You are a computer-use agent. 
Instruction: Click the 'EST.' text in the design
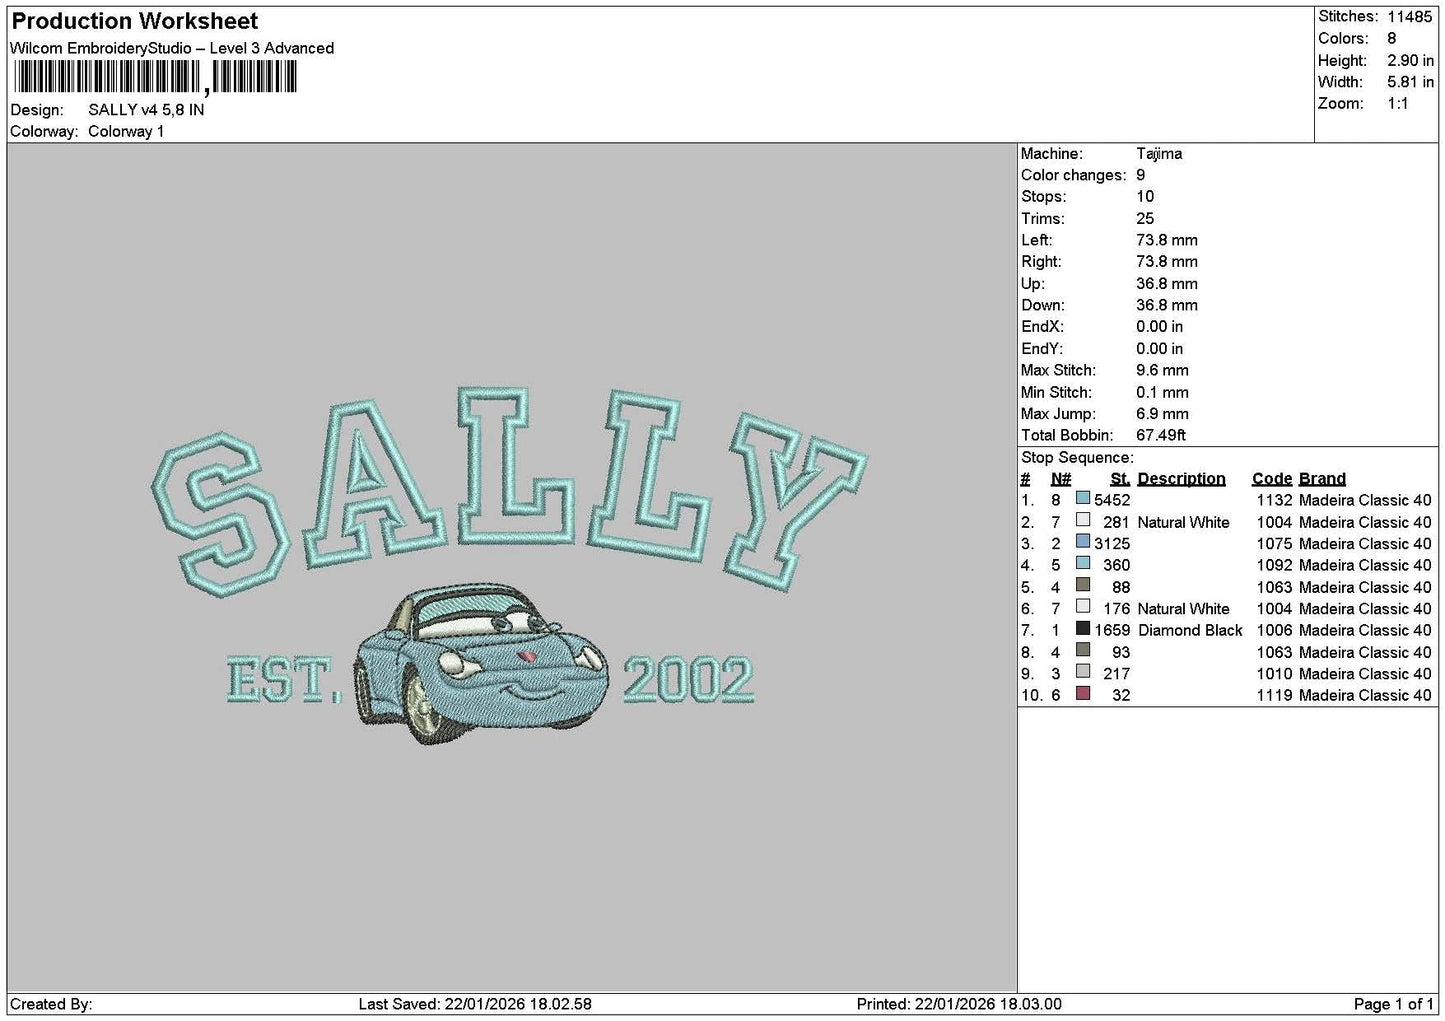(x=283, y=680)
